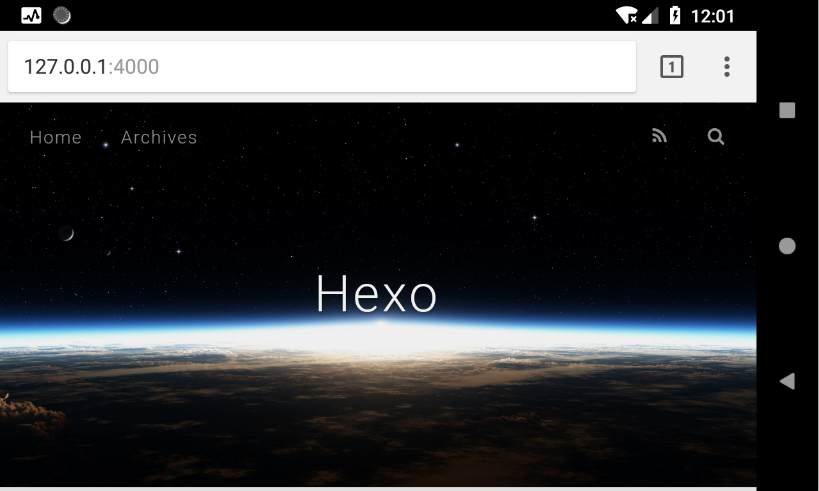Open the browser tab switcher button
Screen dimensions: 819x491
click(x=672, y=67)
